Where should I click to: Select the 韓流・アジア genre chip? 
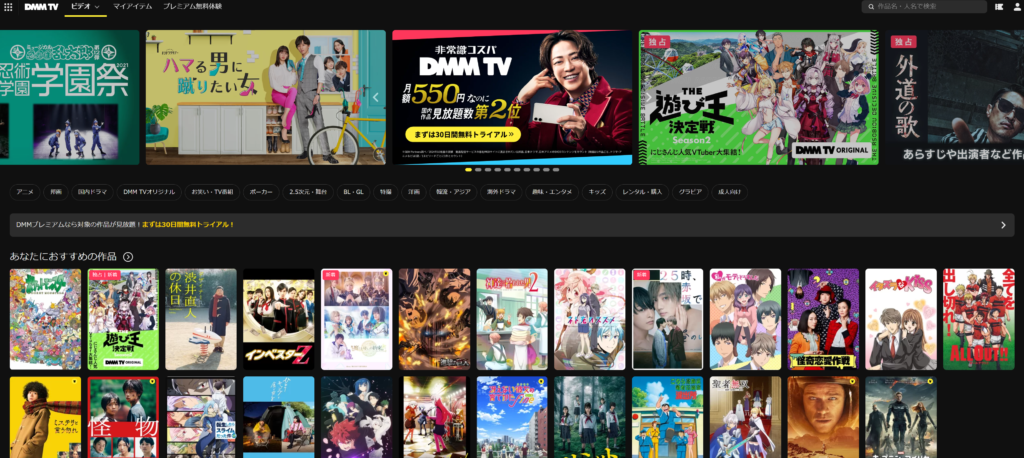[x=453, y=192]
